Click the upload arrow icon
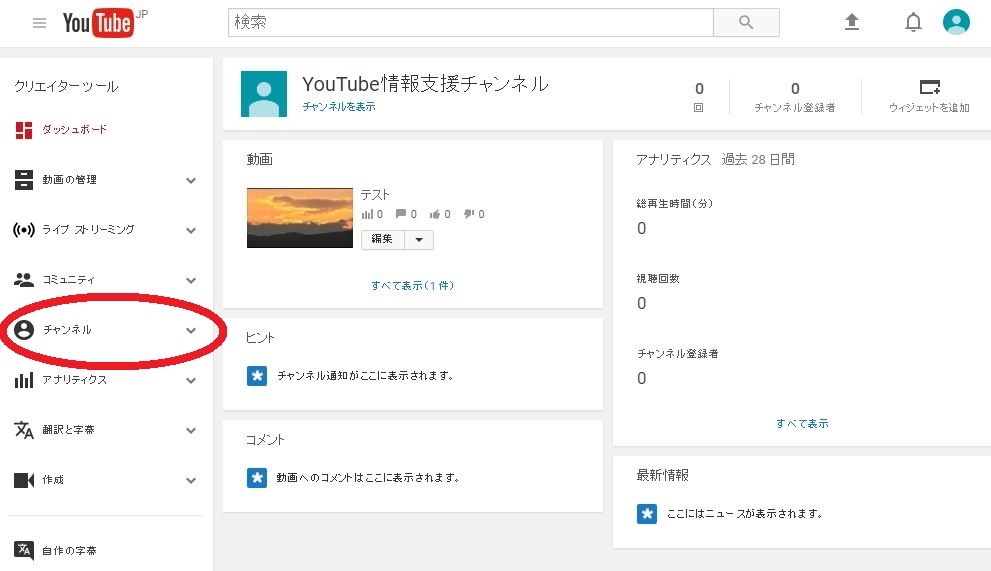Screen dimensions: 991x571 (x=852, y=22)
